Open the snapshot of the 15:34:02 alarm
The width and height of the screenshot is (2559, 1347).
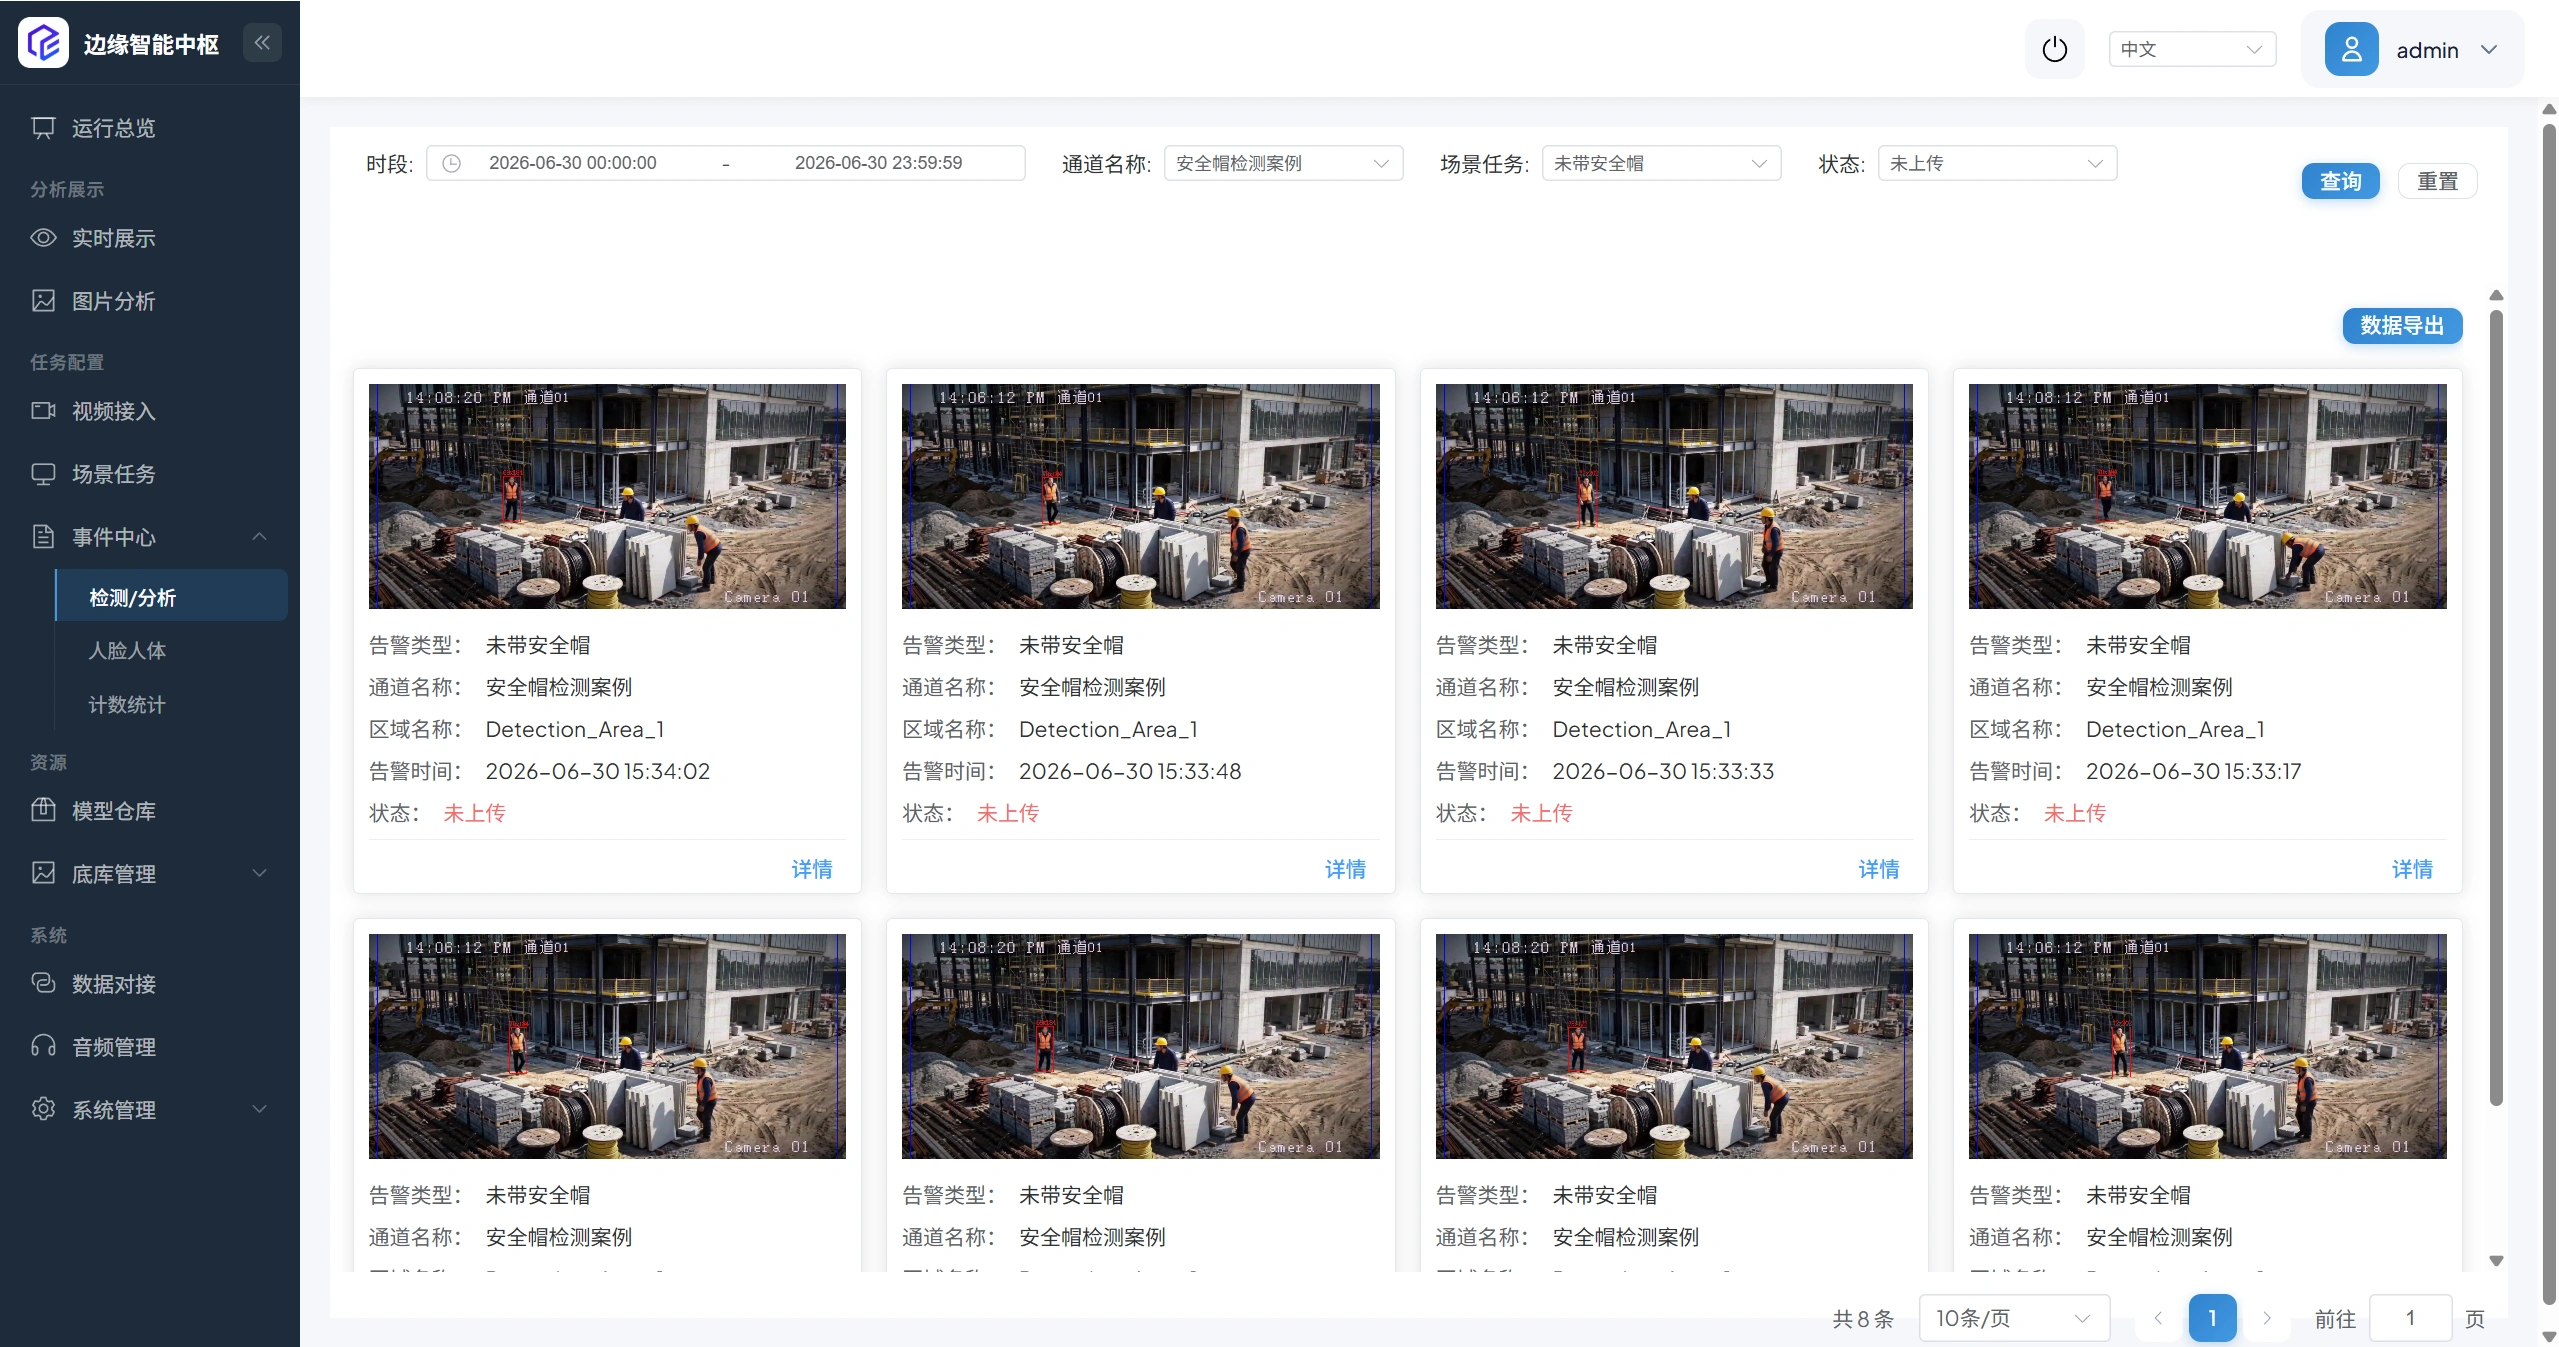pyautogui.click(x=607, y=496)
